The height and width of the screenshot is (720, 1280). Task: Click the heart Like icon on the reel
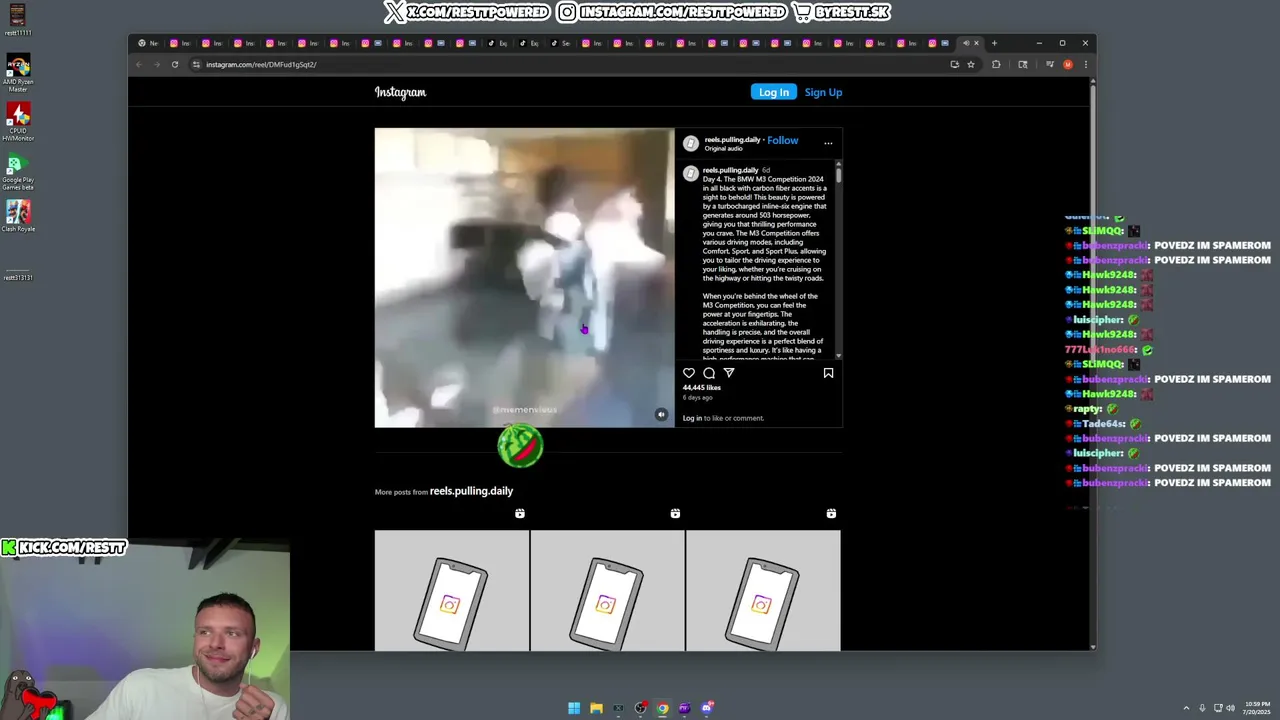point(689,373)
